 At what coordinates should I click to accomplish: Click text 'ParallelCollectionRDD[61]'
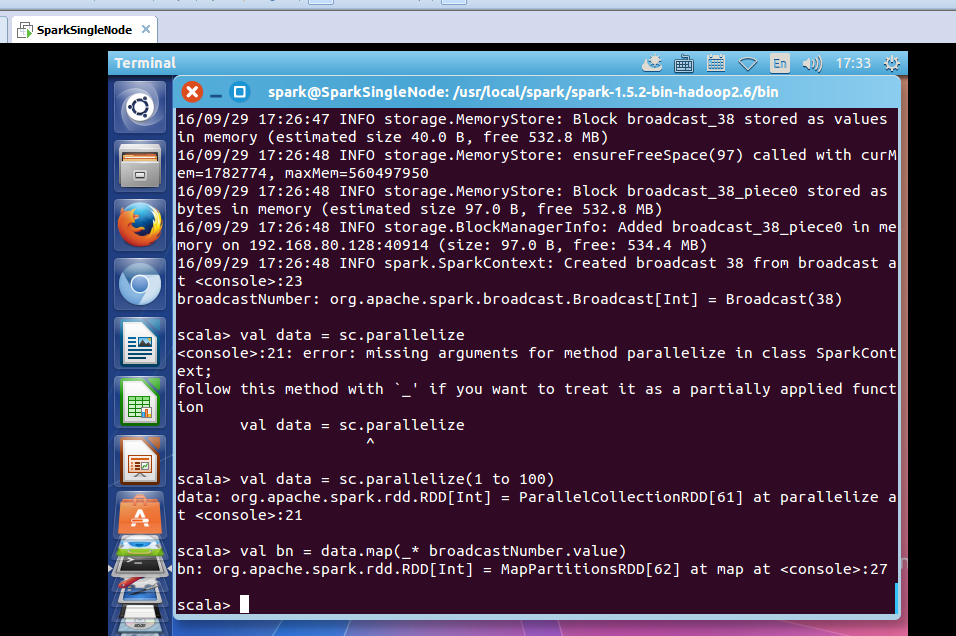tap(631, 498)
